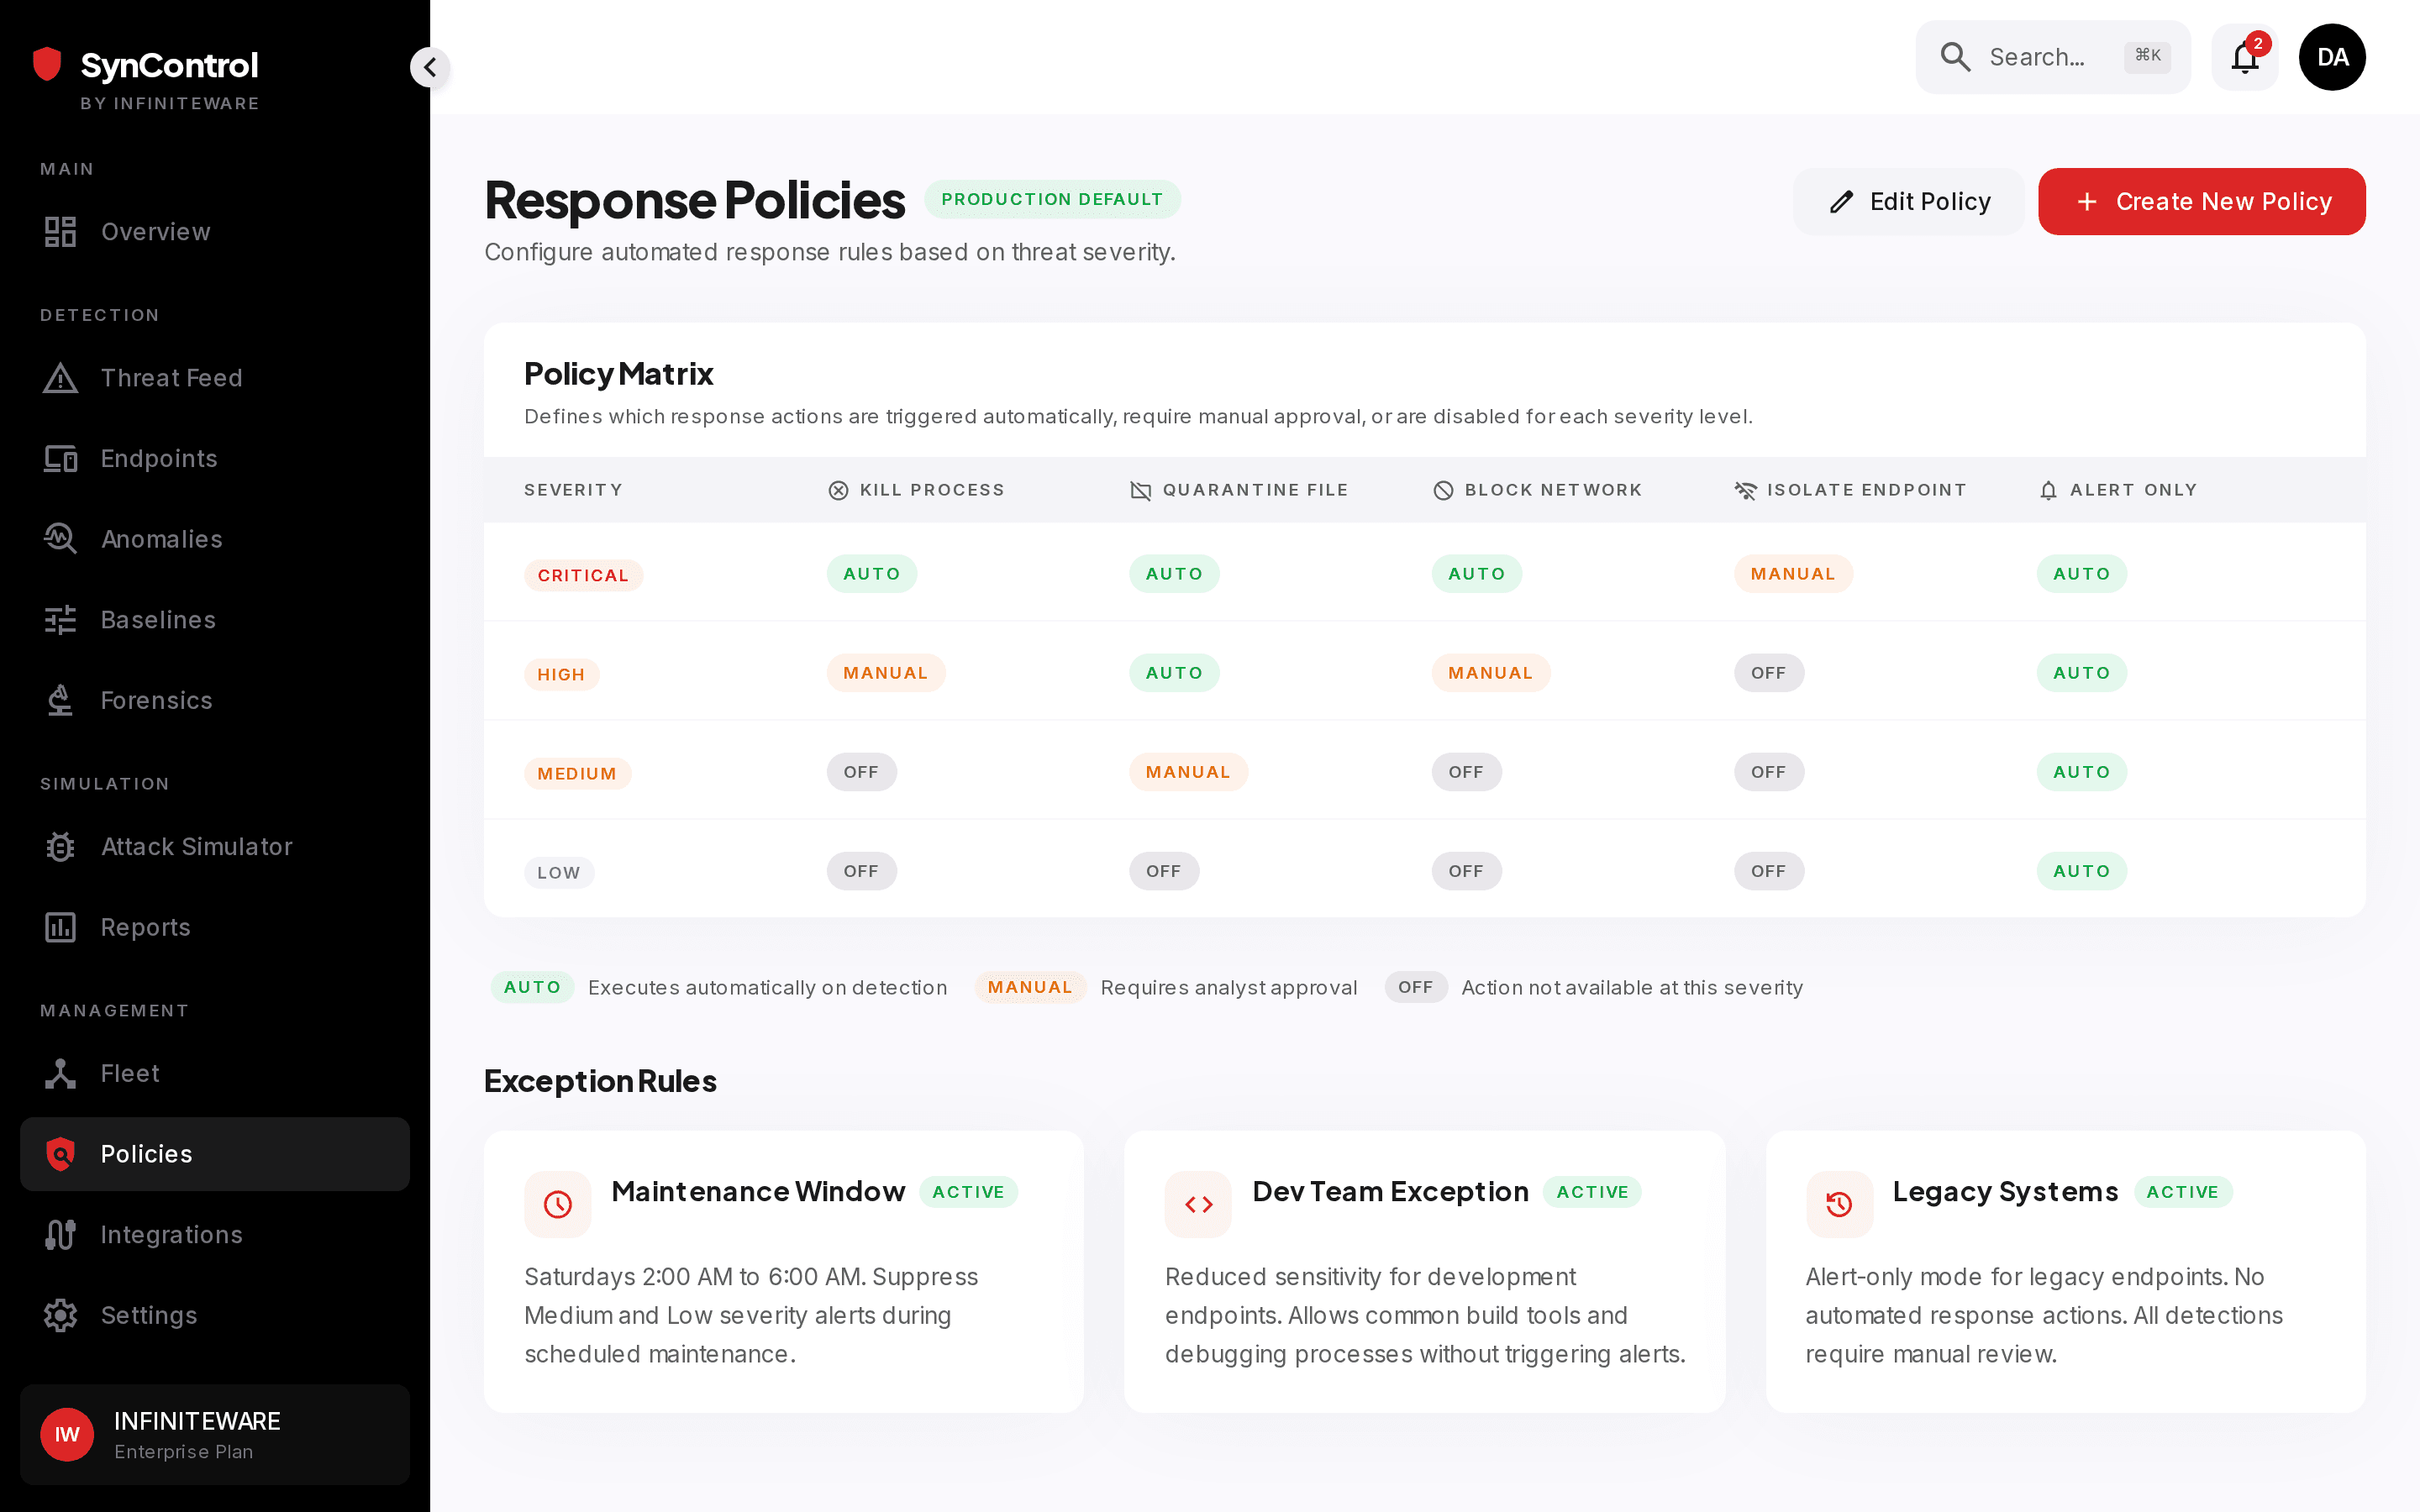Click the Kill Process column icon
The height and width of the screenshot is (1512, 2420).
pos(838,490)
